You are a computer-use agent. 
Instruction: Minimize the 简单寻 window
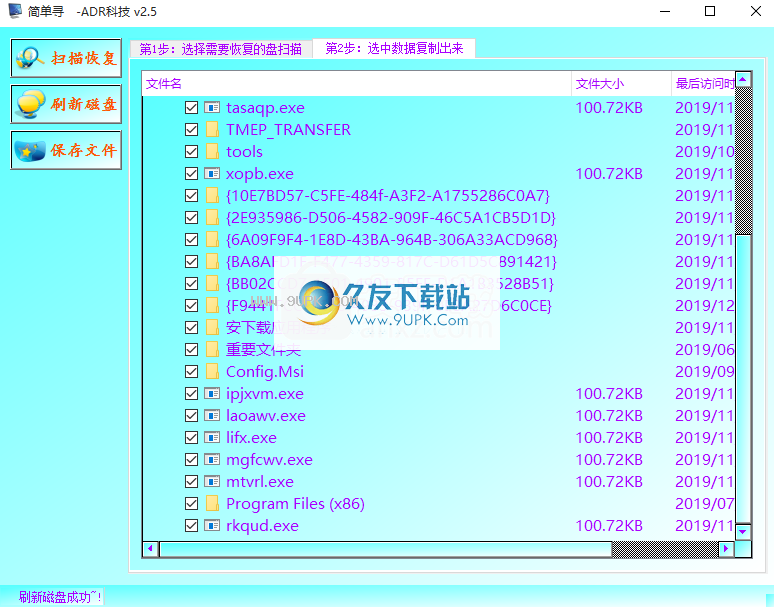[x=665, y=11]
